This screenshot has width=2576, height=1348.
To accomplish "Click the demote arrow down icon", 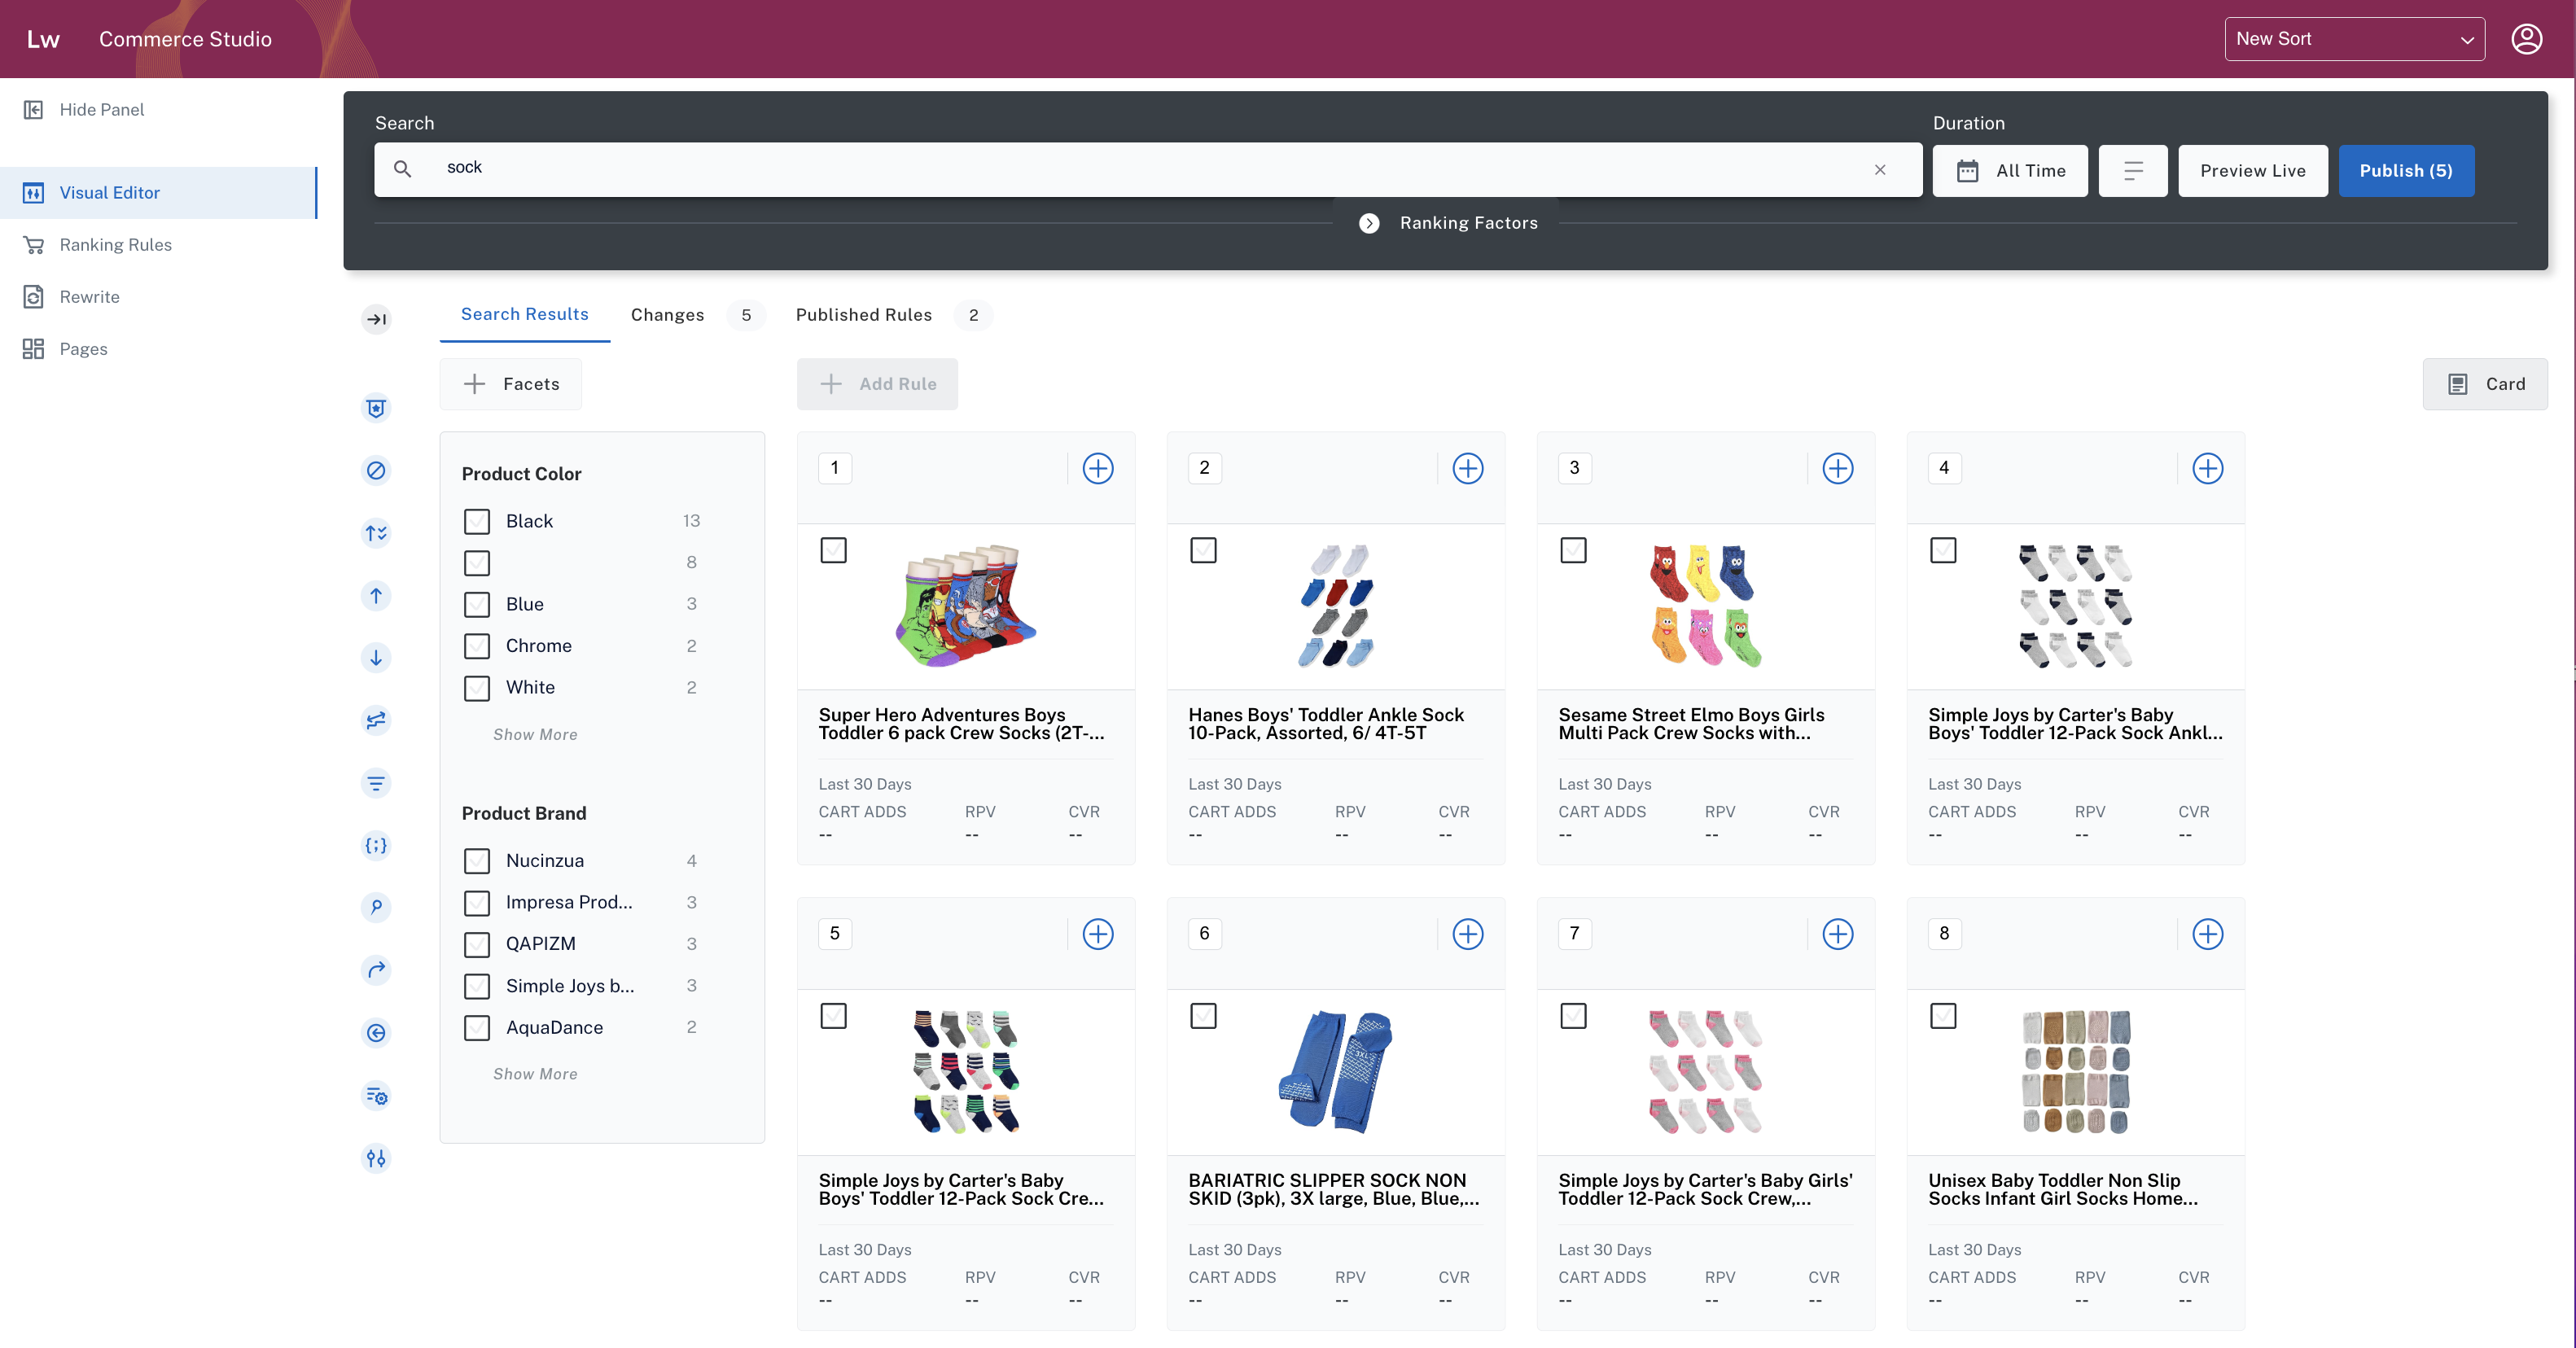I will [x=375, y=658].
